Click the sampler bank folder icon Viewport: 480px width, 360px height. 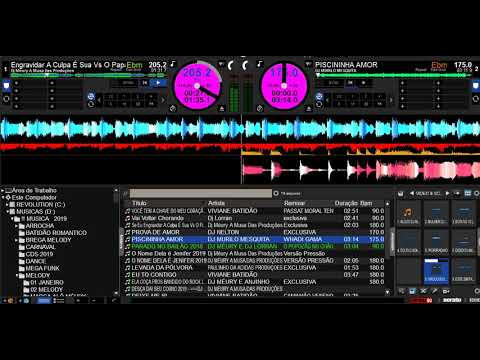(401, 194)
